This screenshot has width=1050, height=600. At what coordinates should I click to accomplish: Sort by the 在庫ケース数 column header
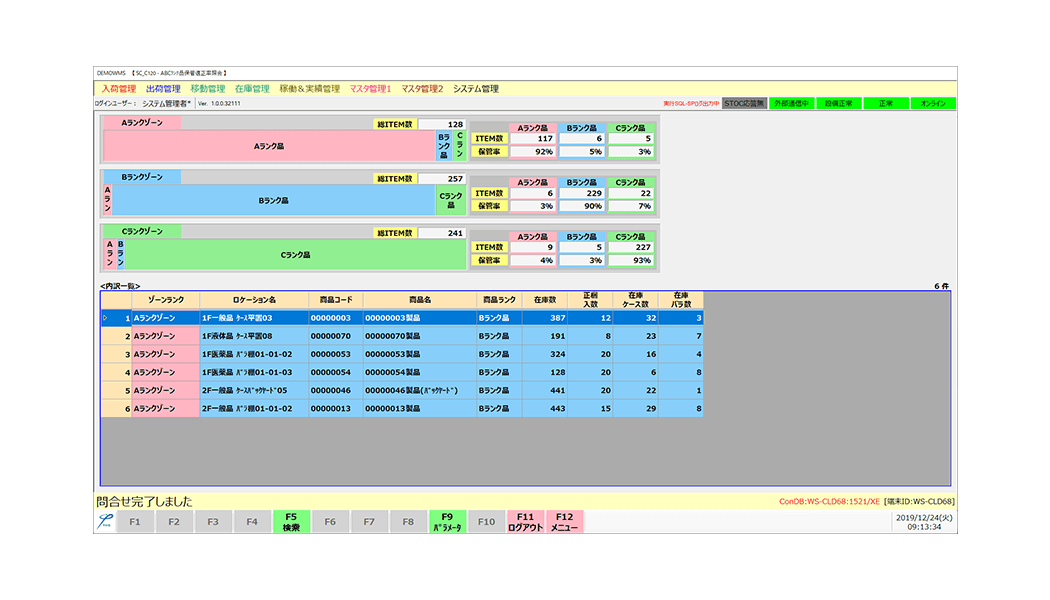click(x=635, y=300)
